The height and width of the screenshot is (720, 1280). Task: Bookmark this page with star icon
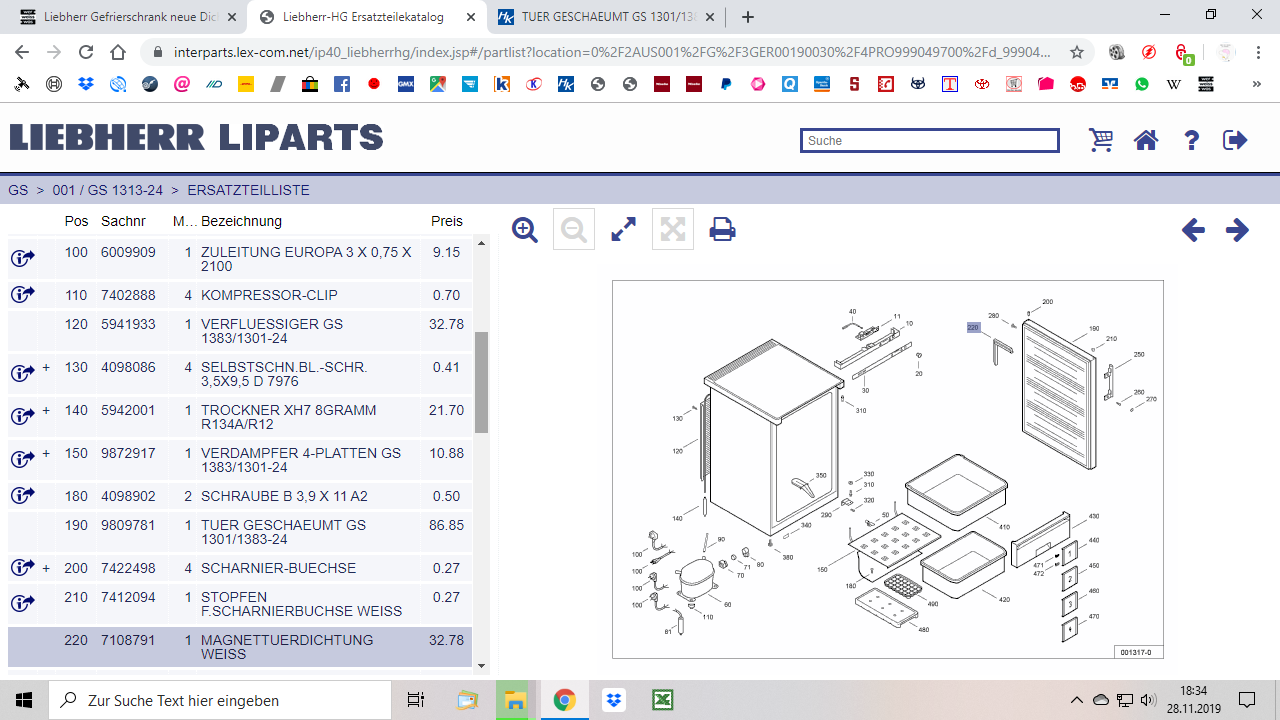click(x=1077, y=52)
